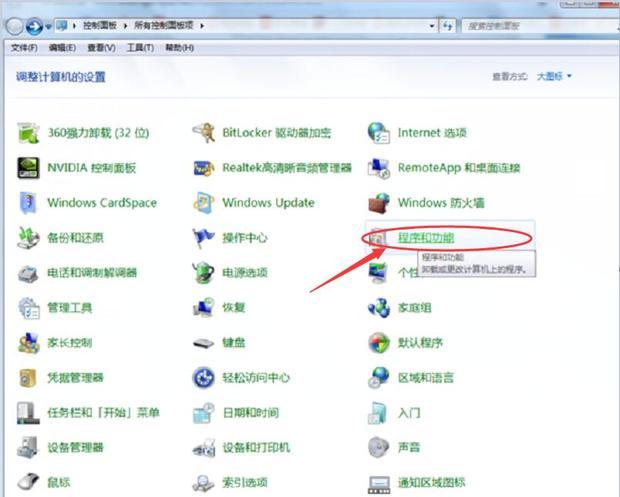Click the 键盘 icon
Screen dimensions: 620x497
coord(204,343)
